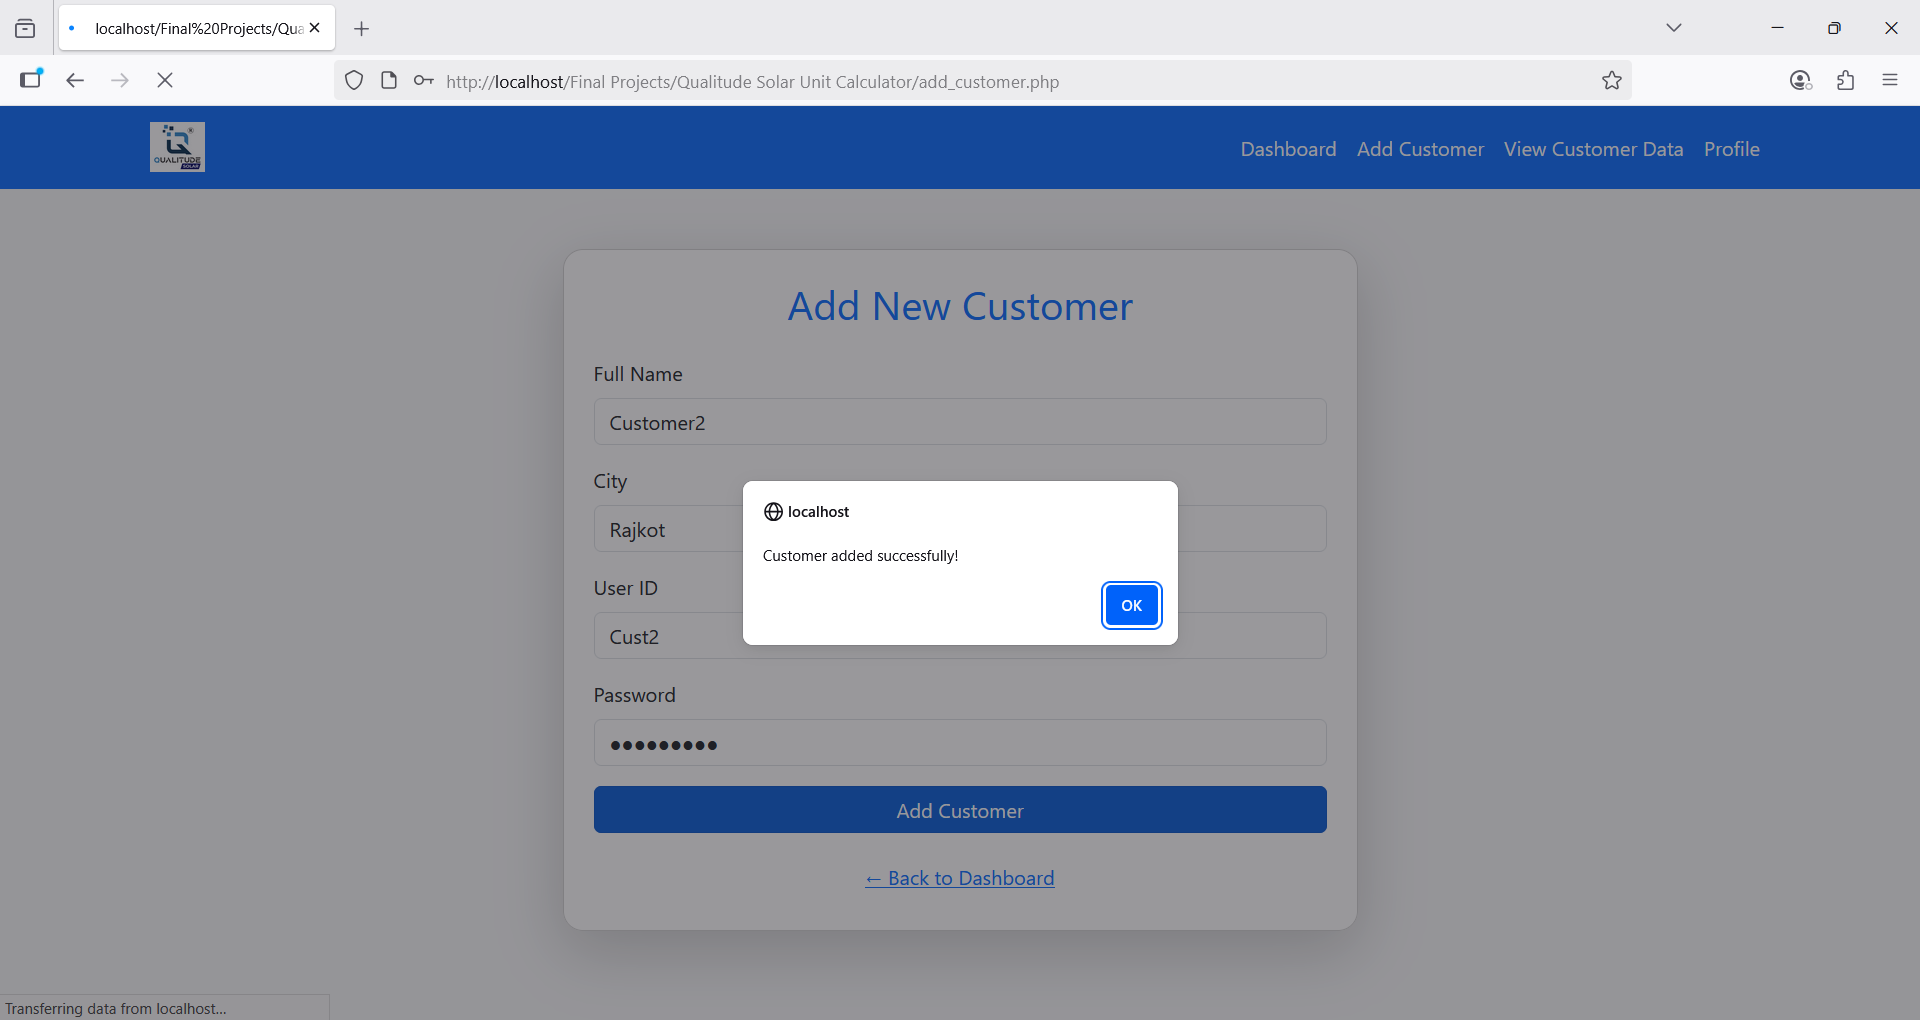Close the current localhost browser tab
Screen dimensions: 1920x1020
point(315,28)
